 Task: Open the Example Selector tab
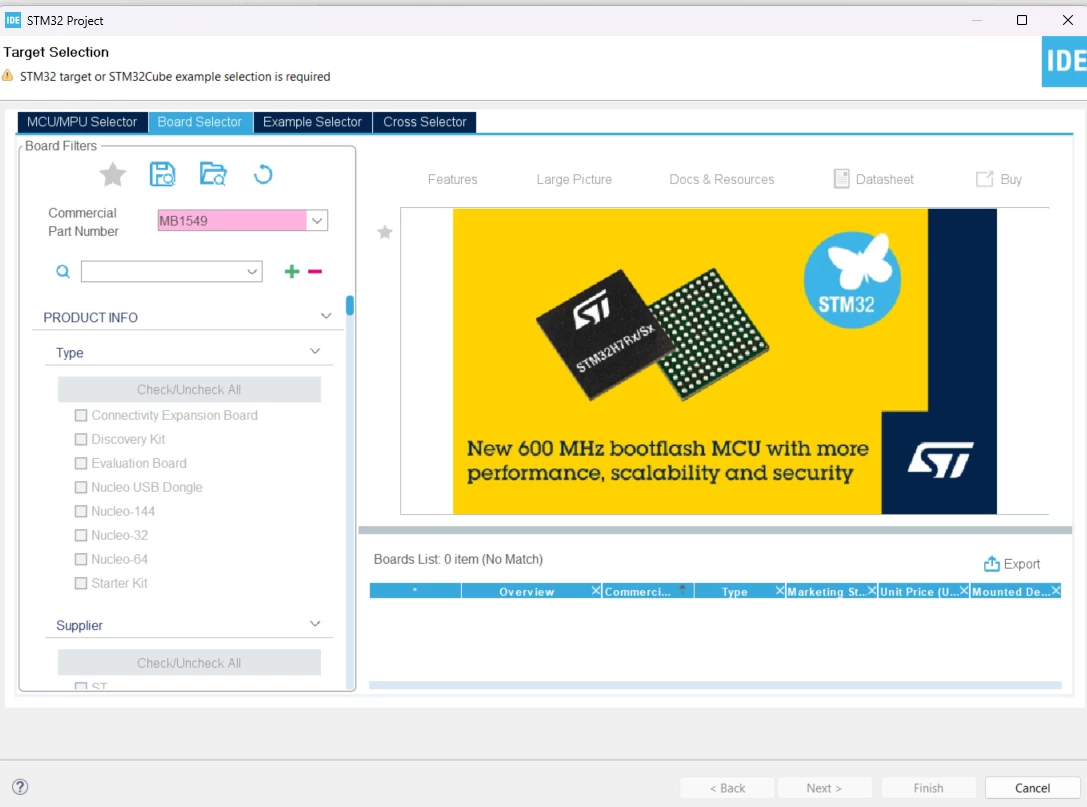[313, 122]
